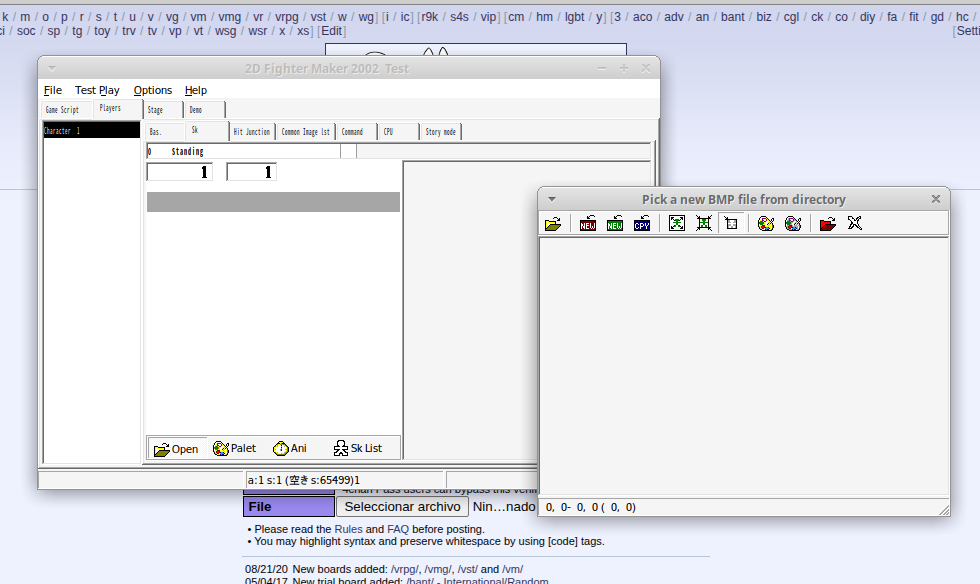Click the Open folder button in Fighter Maker
980x584 pixels.
click(x=176, y=448)
